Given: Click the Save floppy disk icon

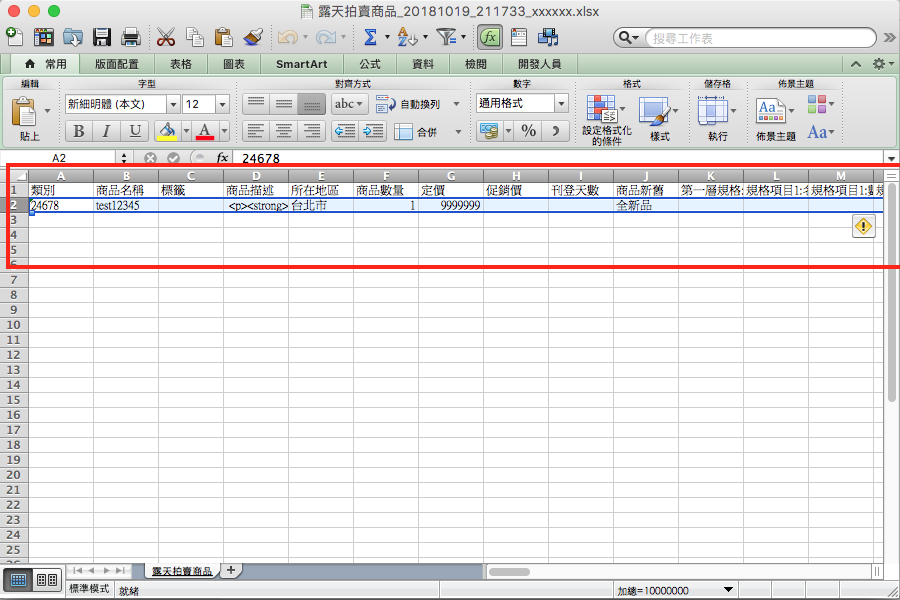Looking at the screenshot, I should (102, 37).
